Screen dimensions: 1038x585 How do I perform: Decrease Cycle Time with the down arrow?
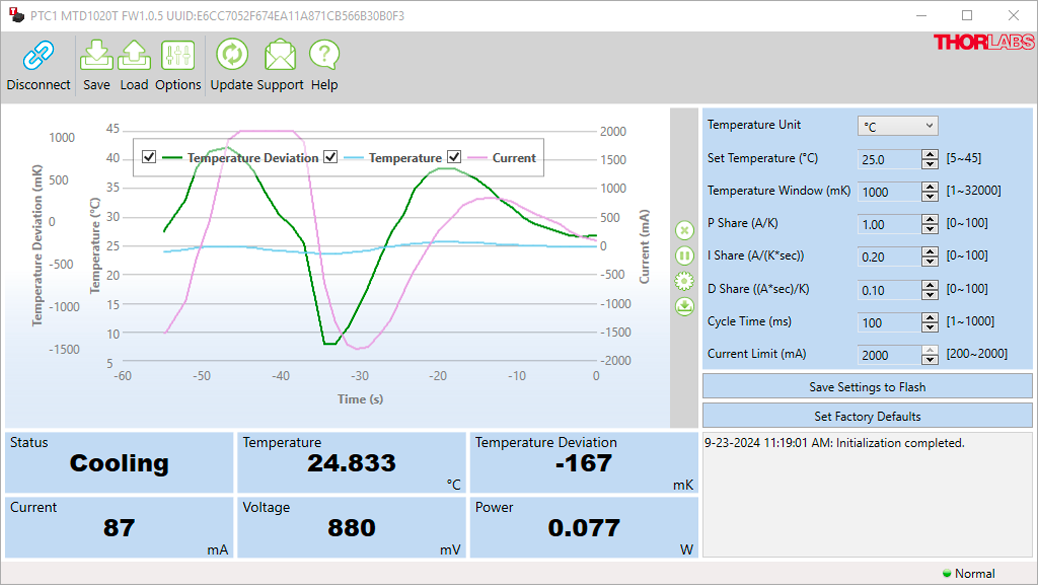point(930,327)
